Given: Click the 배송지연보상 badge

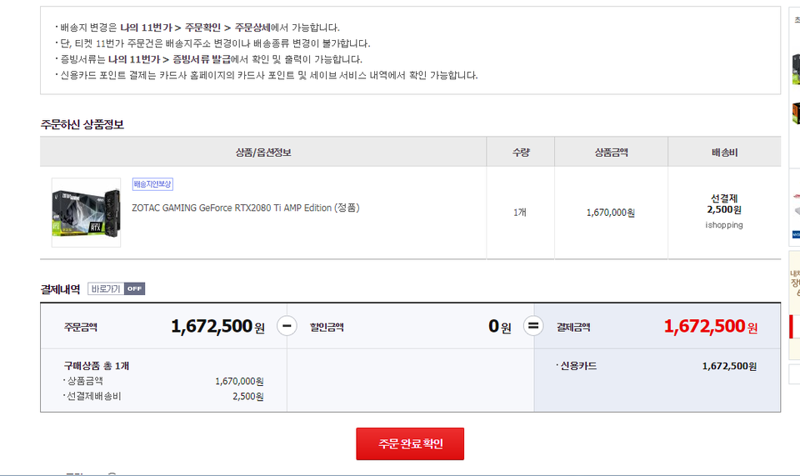Looking at the screenshot, I should tap(153, 184).
